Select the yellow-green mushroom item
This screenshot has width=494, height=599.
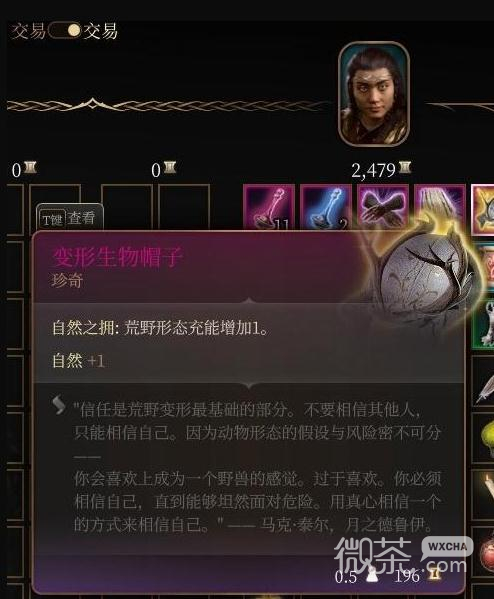484,439
